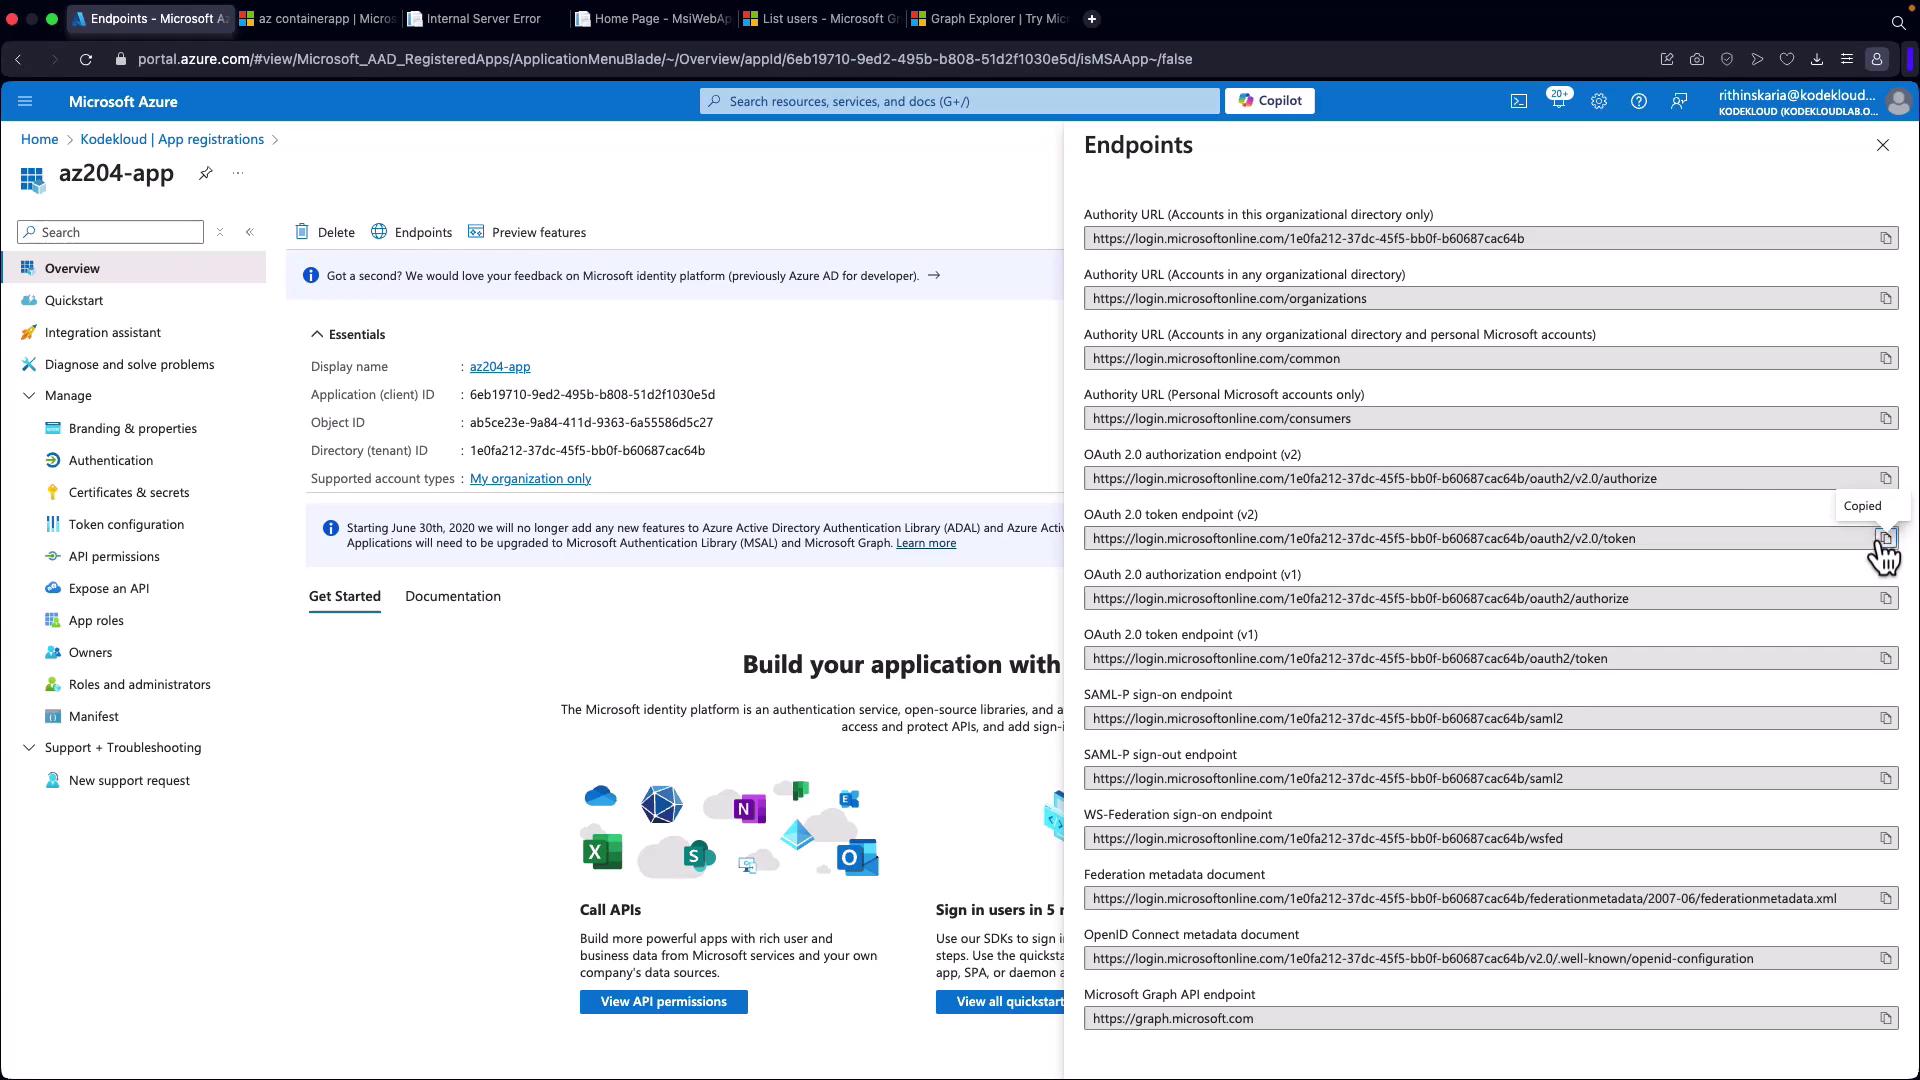Click the Delete trash icon
1920x1080 pixels.
302,232
